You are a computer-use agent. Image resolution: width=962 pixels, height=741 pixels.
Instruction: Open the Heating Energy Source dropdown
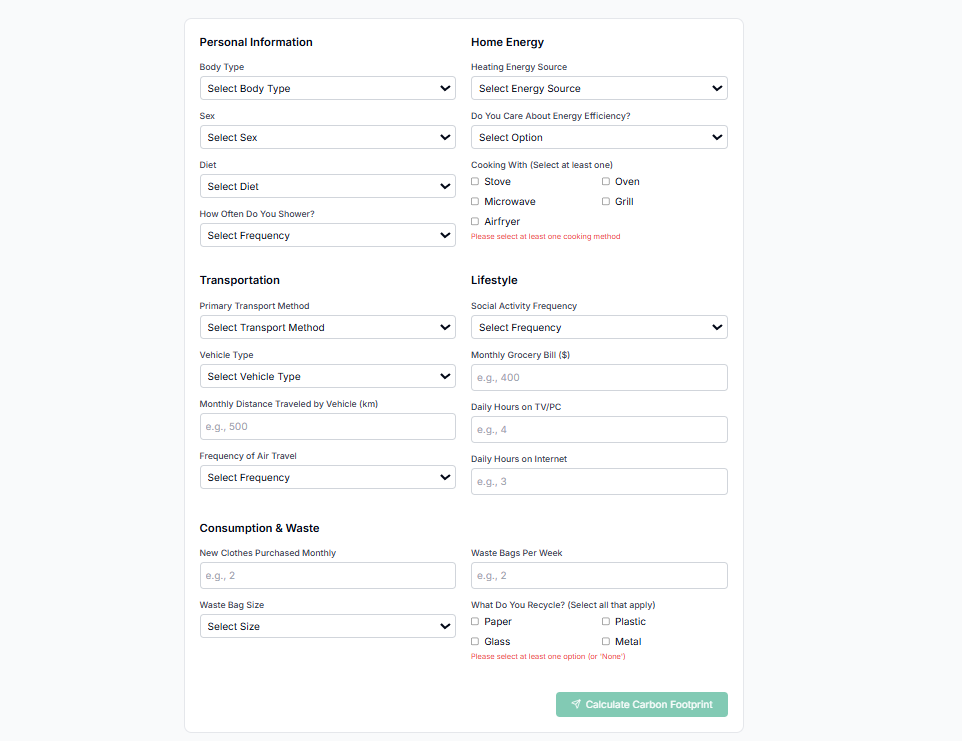[599, 88]
